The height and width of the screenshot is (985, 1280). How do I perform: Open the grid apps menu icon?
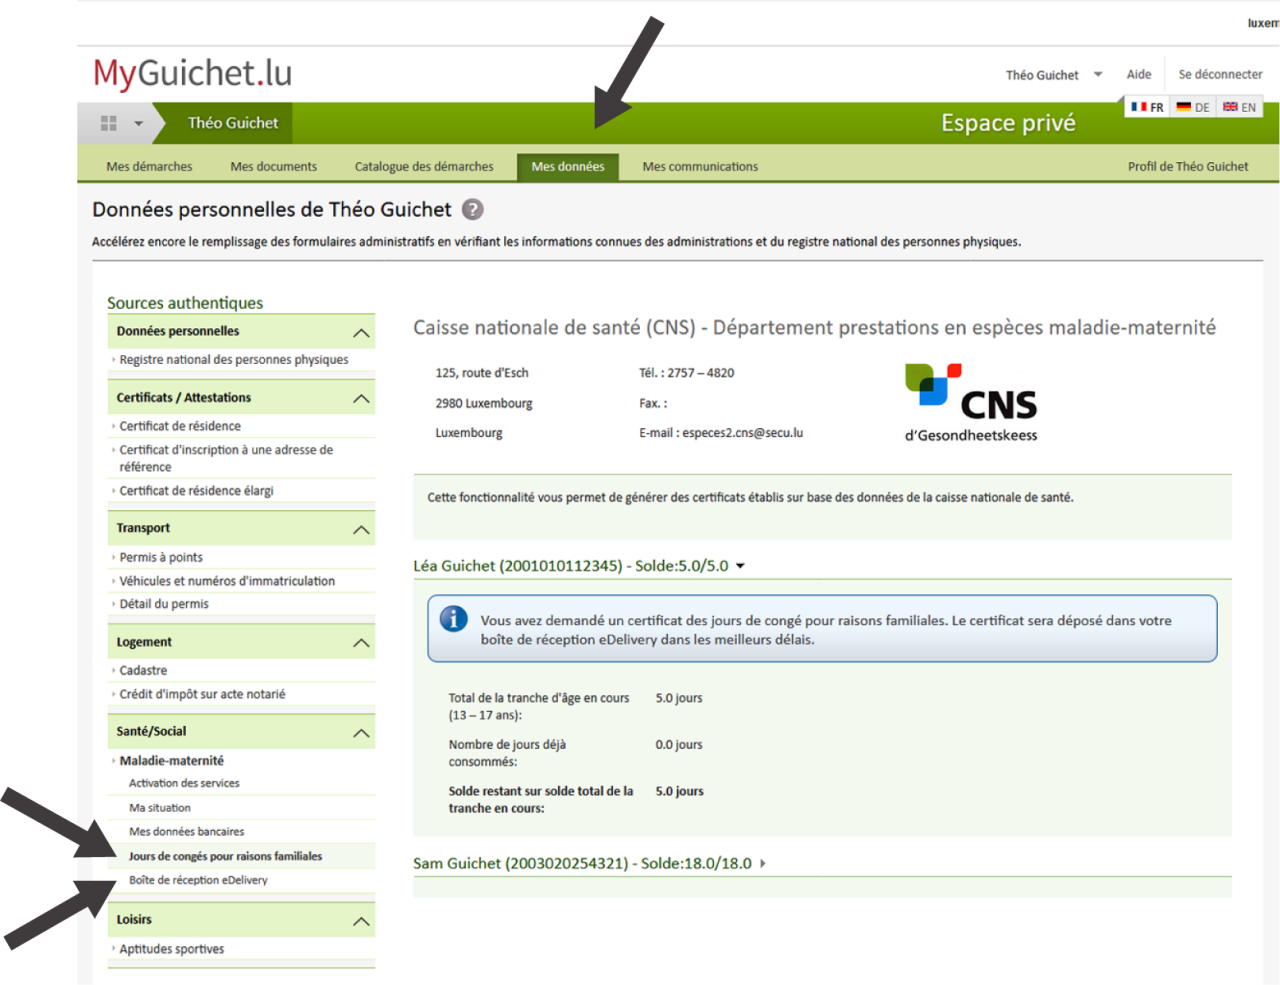(108, 123)
